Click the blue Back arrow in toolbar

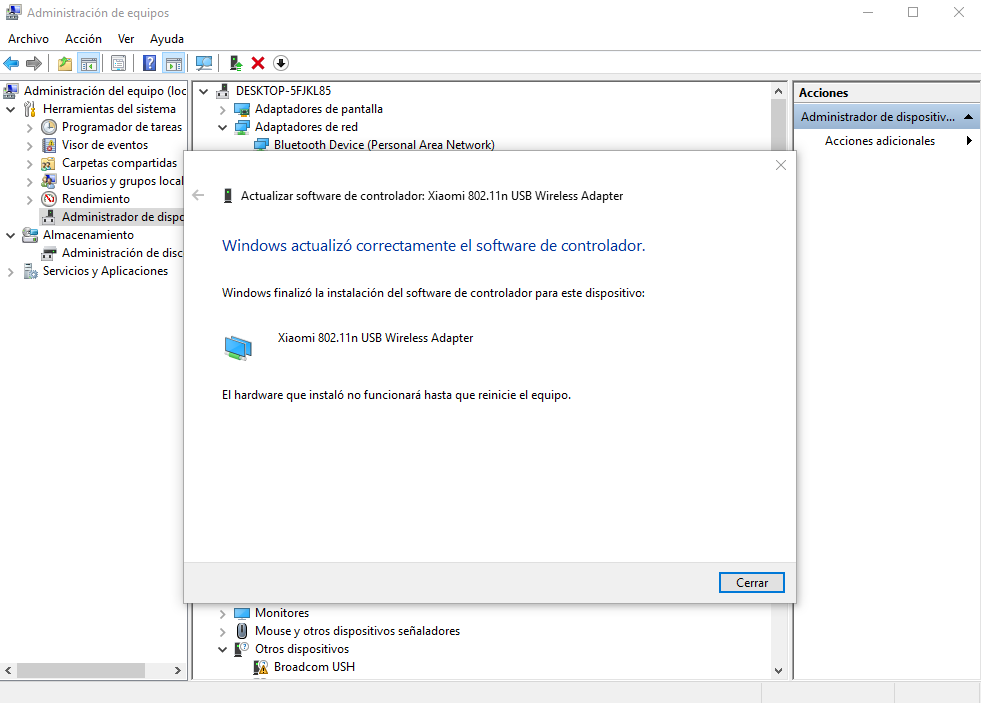(11, 63)
